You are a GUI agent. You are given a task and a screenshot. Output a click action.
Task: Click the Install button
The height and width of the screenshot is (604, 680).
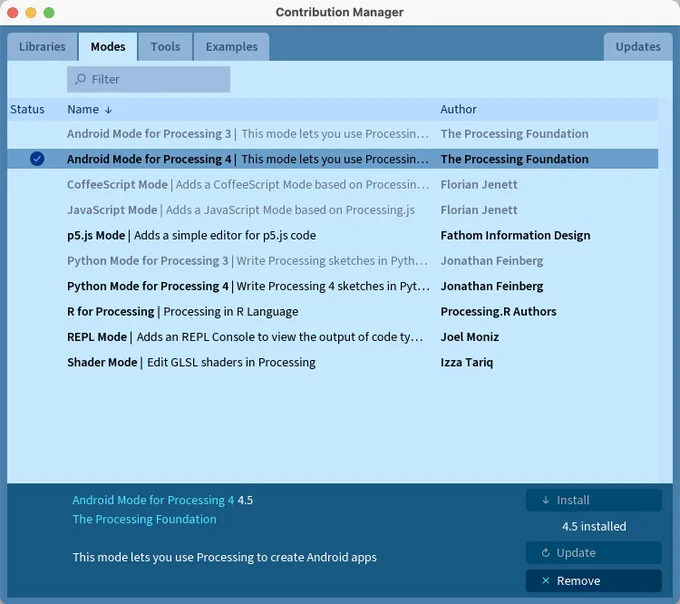594,500
